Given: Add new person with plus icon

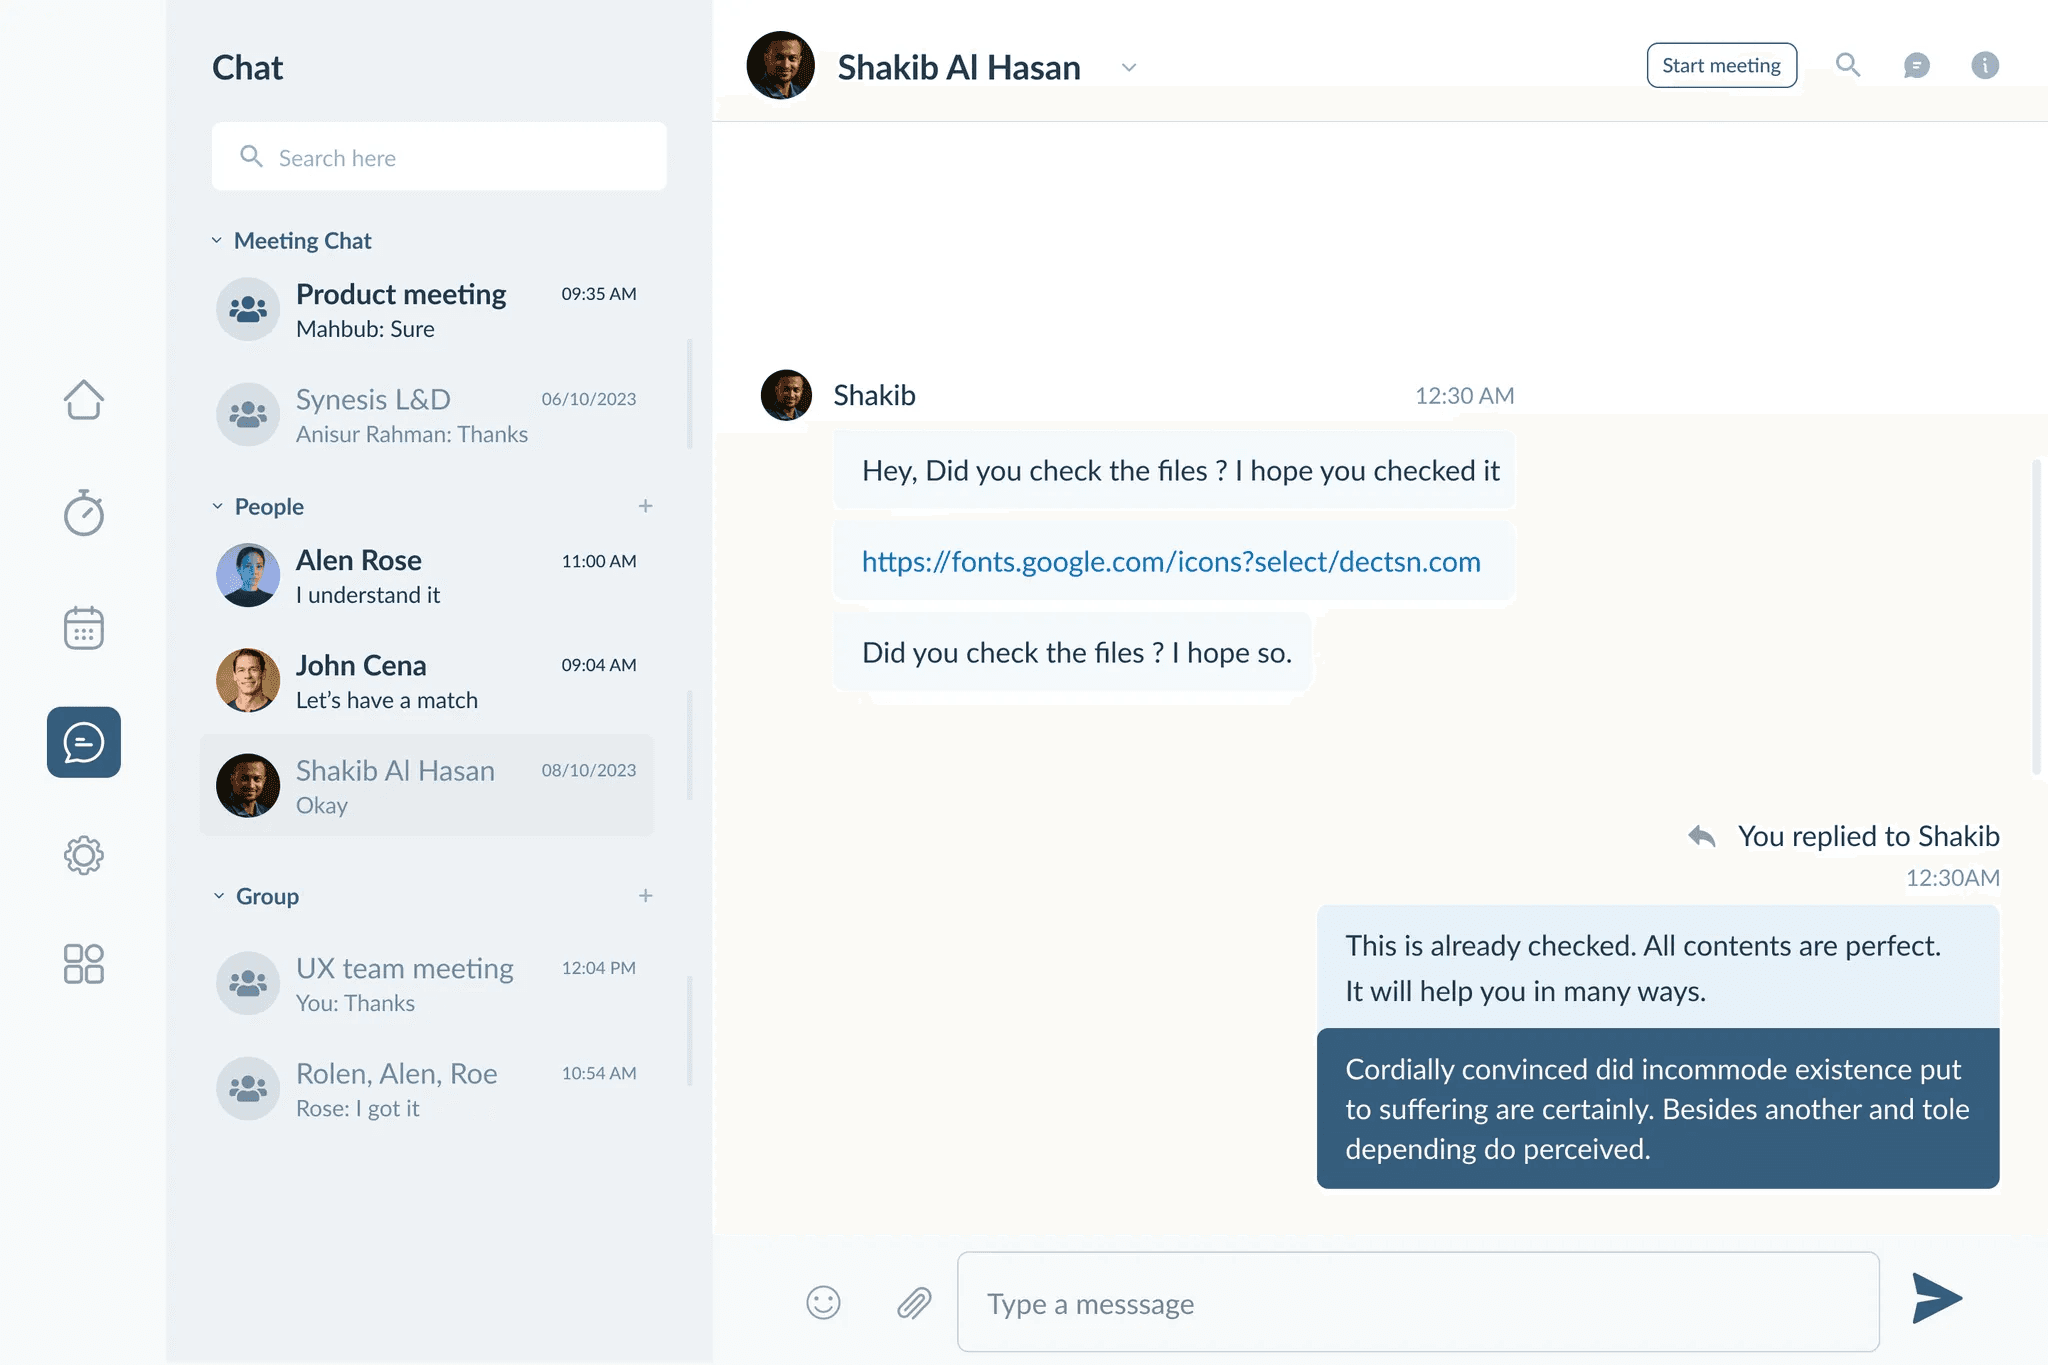Looking at the screenshot, I should pyautogui.click(x=646, y=506).
